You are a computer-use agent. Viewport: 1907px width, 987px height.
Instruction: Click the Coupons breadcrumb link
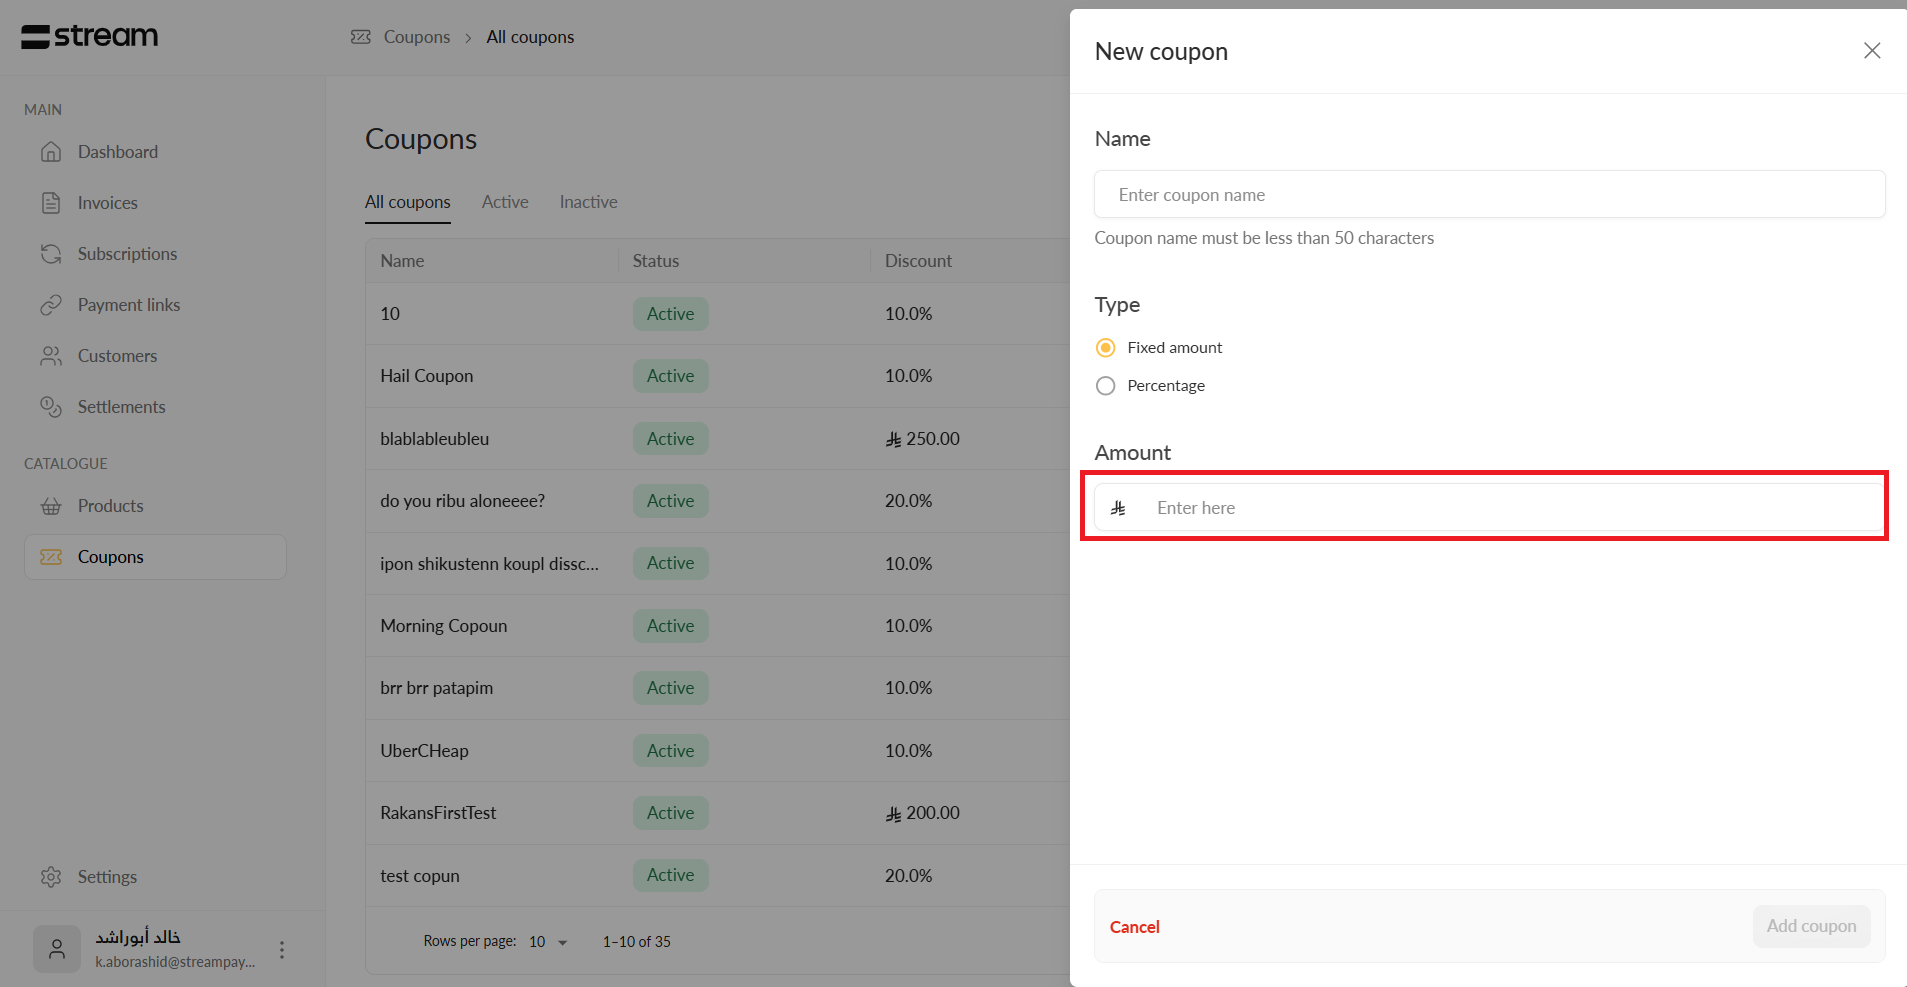tap(416, 37)
